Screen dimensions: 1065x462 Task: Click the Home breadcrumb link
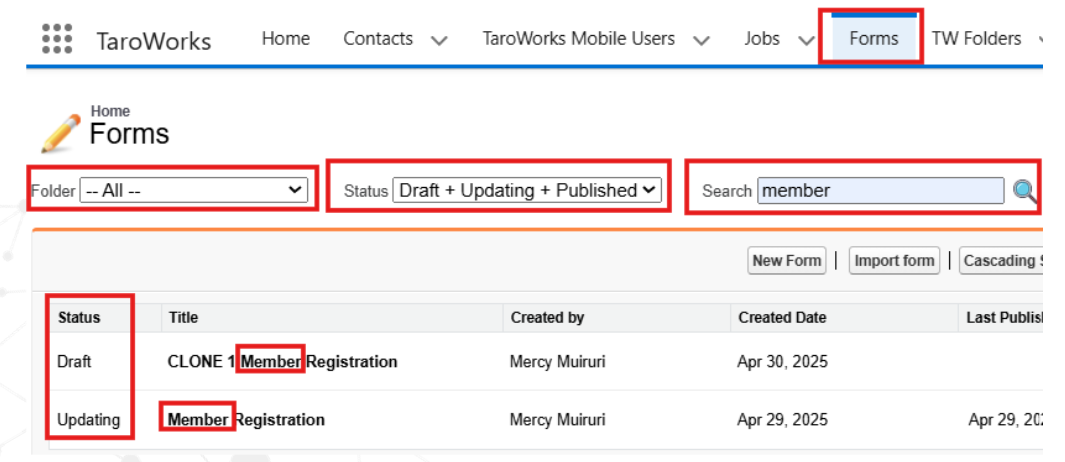point(110,111)
